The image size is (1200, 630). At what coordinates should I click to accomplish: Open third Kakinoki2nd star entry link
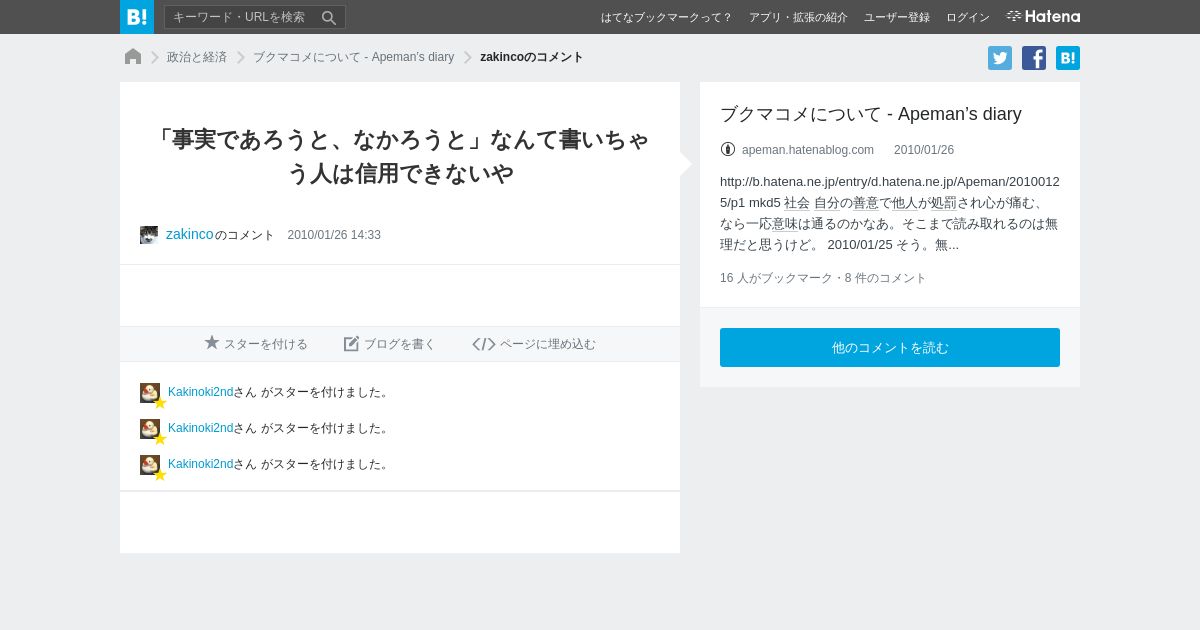tap(200, 464)
